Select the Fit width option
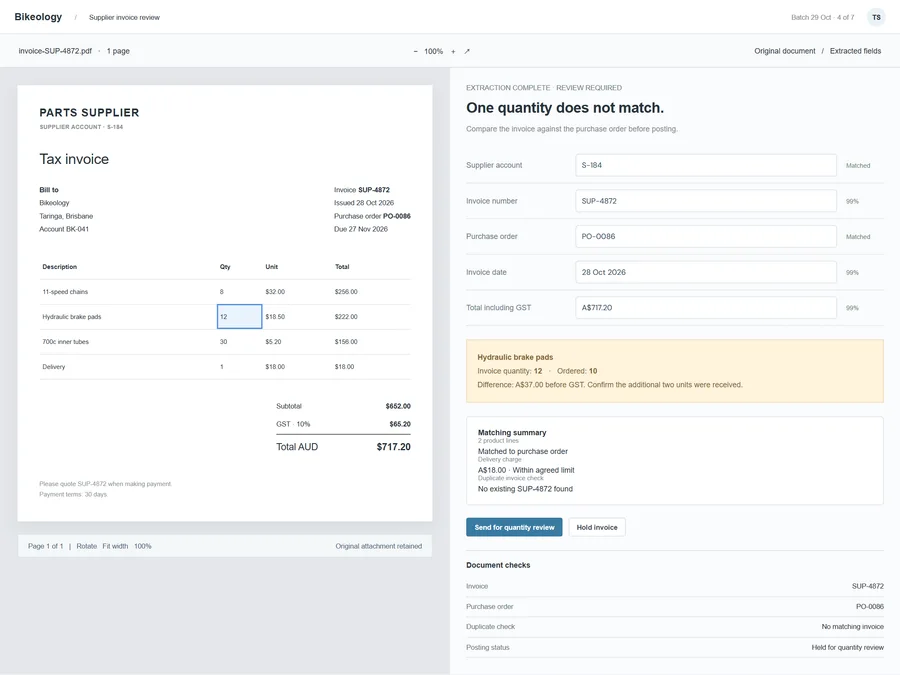Screen dimensions: 900x675 115,546
